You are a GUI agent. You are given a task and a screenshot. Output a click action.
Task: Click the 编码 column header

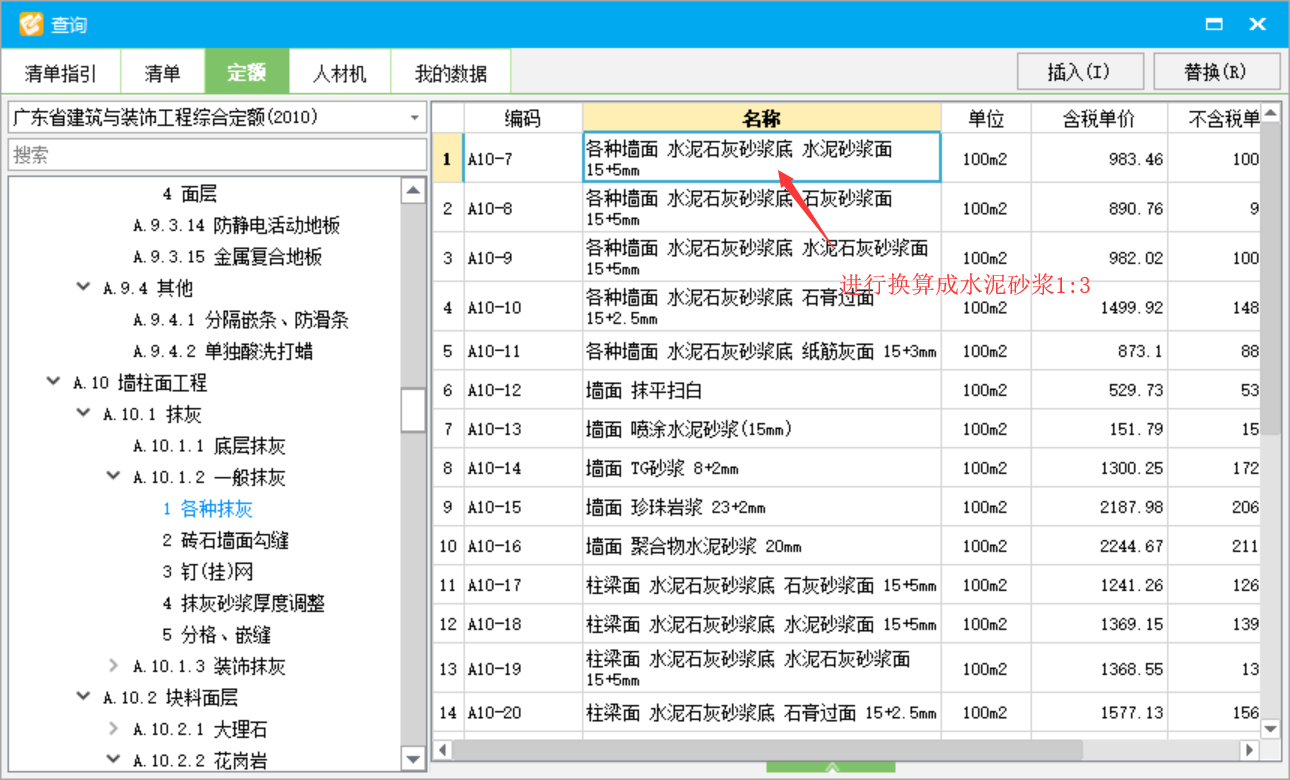[x=523, y=118]
